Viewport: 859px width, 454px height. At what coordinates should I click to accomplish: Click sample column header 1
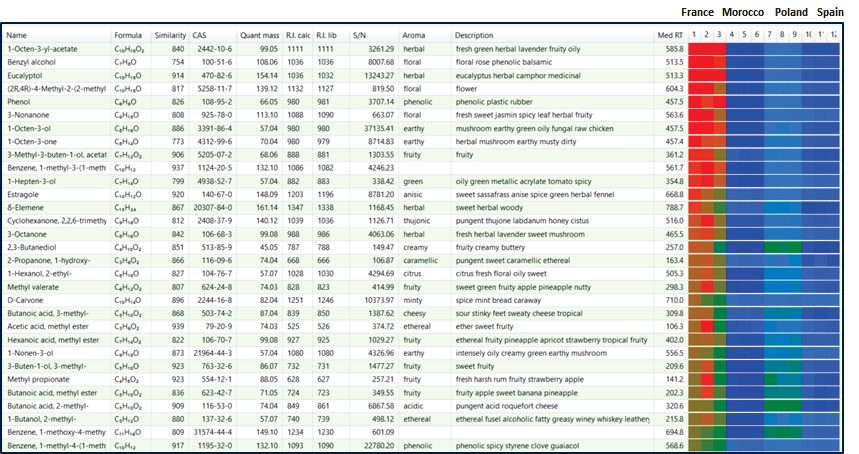(x=694, y=35)
